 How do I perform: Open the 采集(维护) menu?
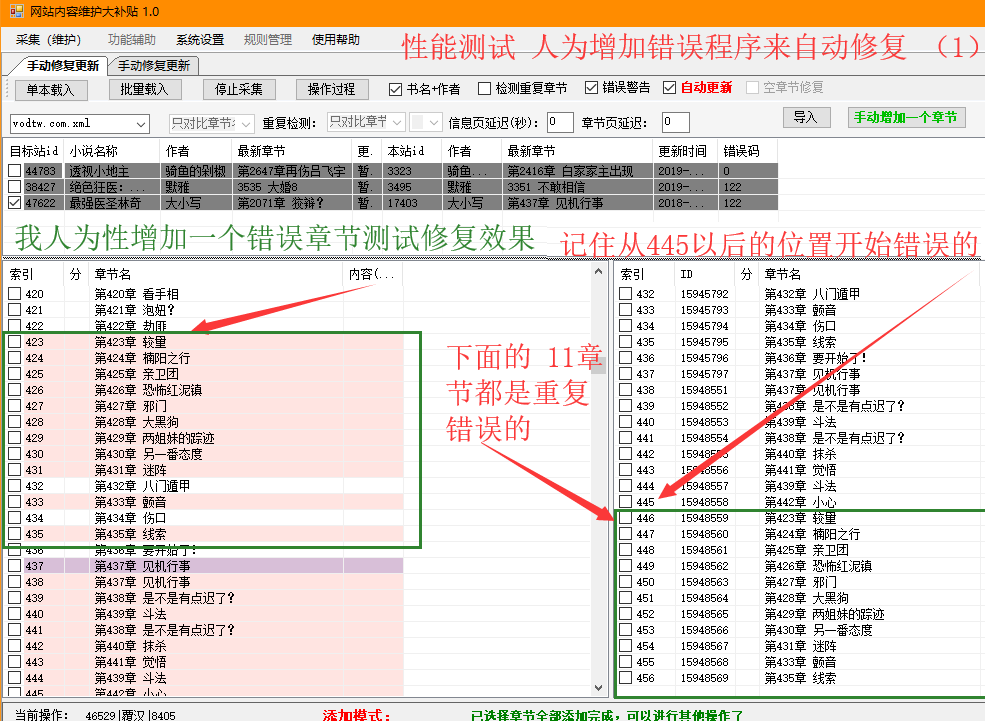pyautogui.click(x=48, y=40)
